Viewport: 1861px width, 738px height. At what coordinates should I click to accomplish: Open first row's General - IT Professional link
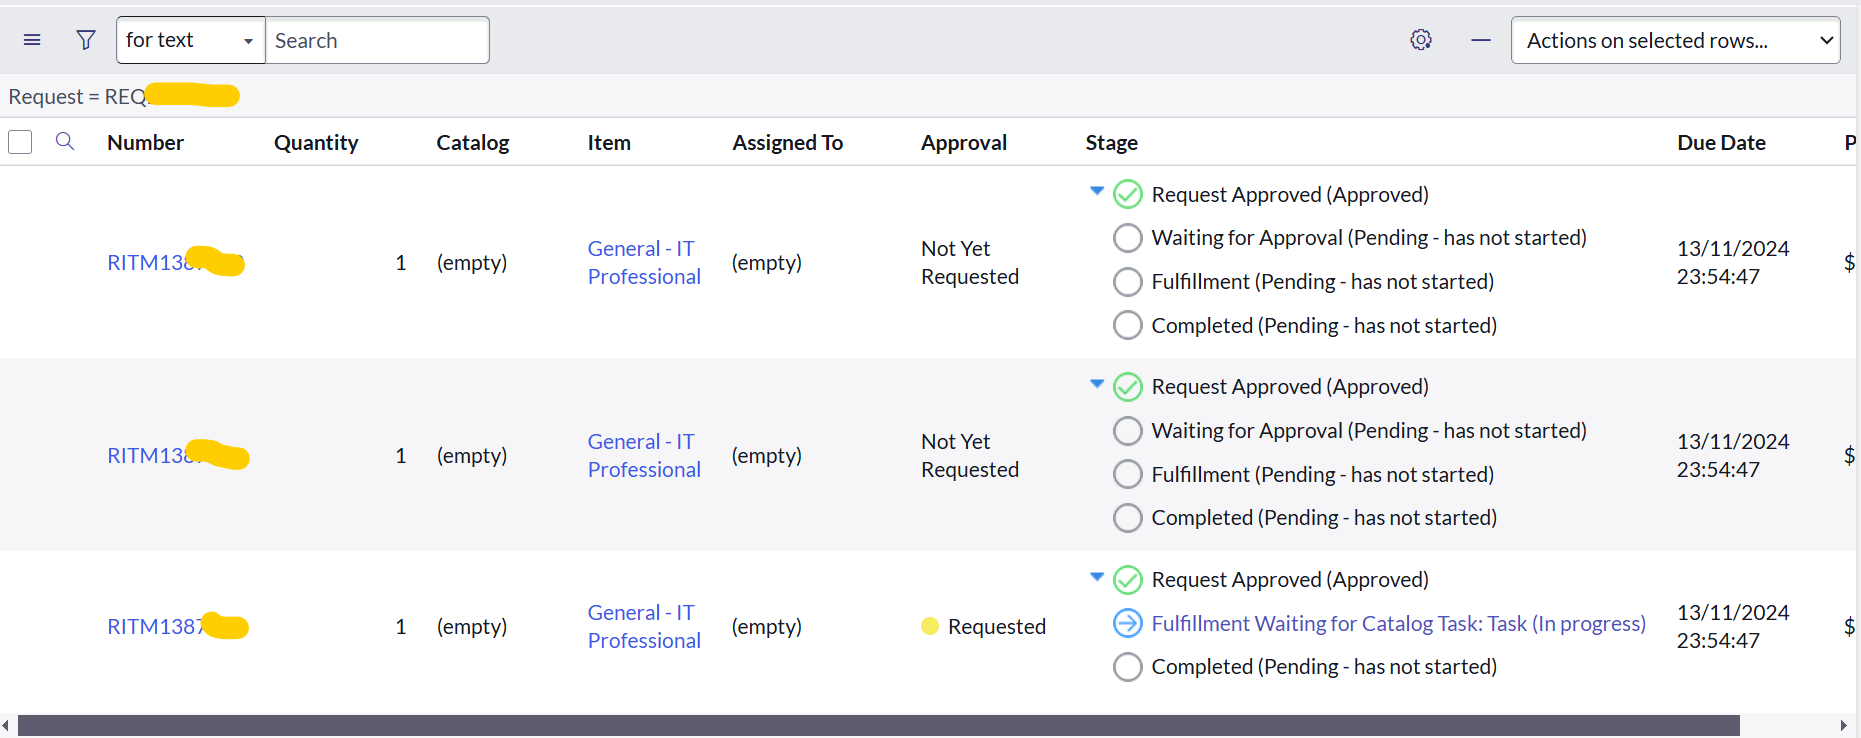click(x=644, y=262)
